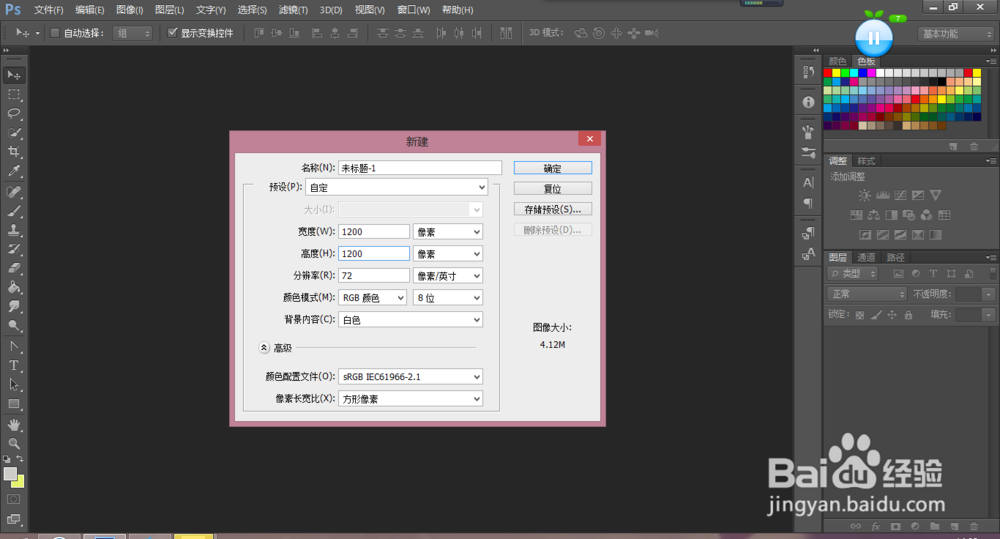Image resolution: width=1000 pixels, height=539 pixels.
Task: Open the Info panel icon
Action: pos(808,102)
